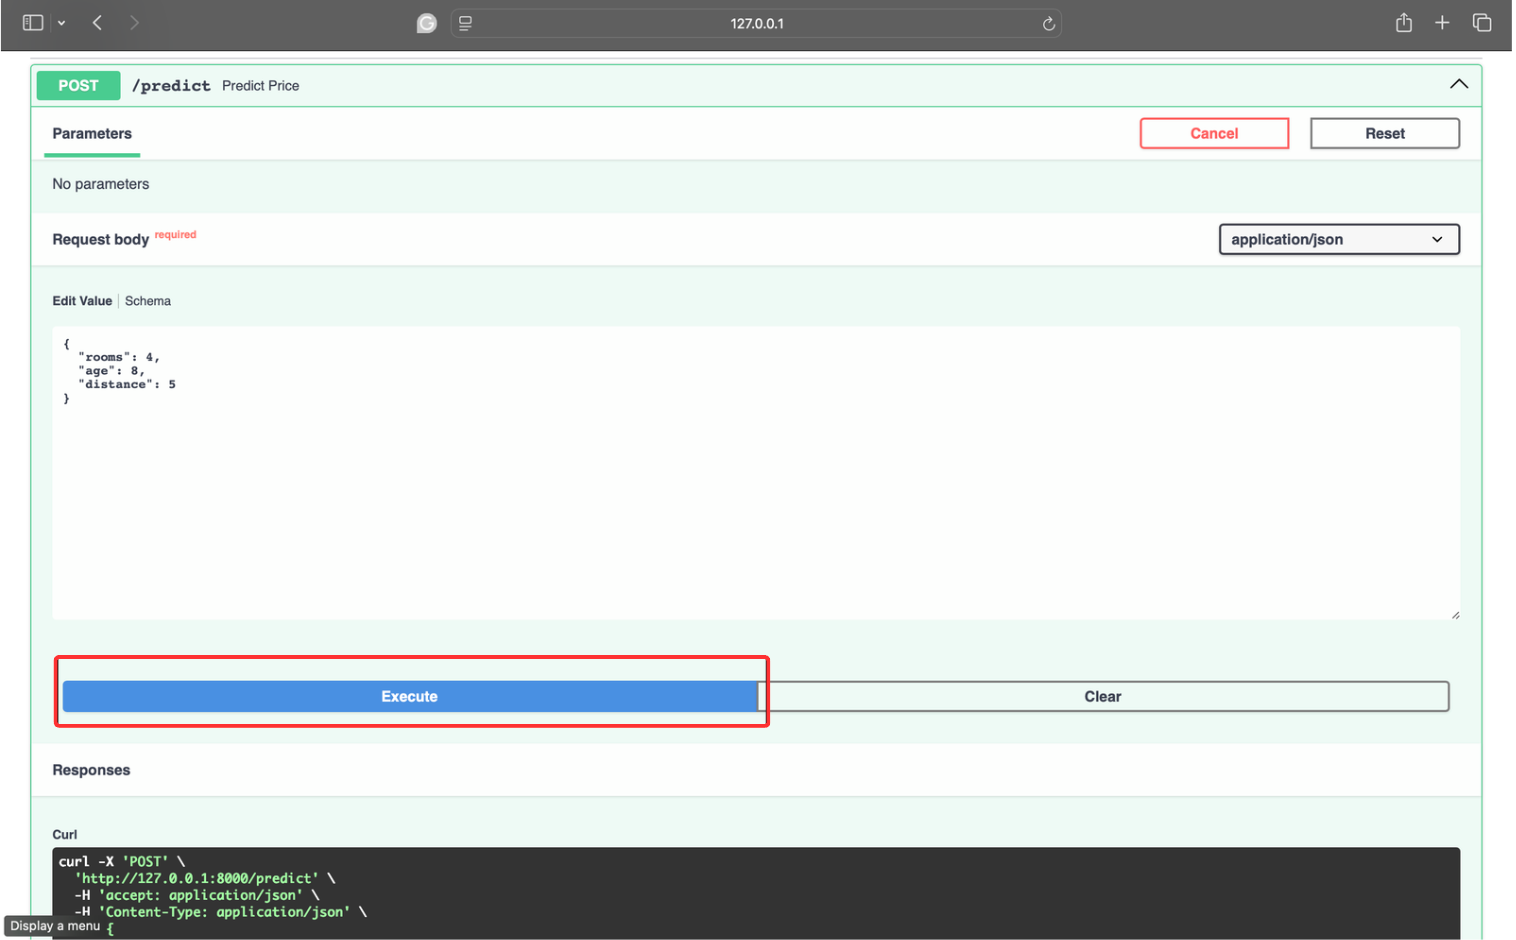Click the website privacy icon beside the URL
The image size is (1516, 940).
(464, 23)
